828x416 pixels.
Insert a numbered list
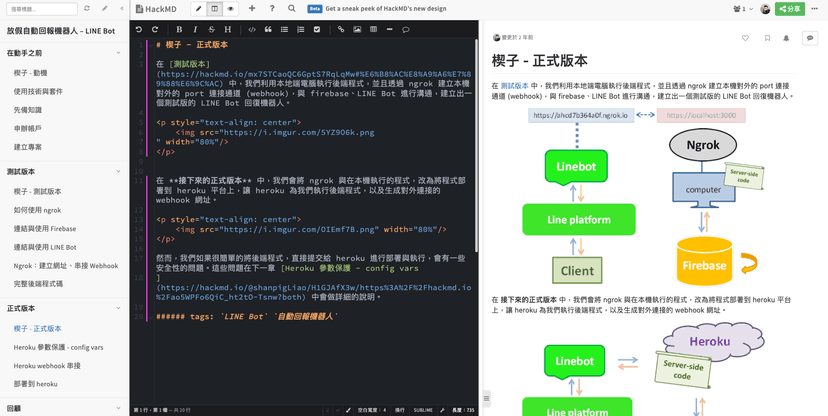click(300, 30)
